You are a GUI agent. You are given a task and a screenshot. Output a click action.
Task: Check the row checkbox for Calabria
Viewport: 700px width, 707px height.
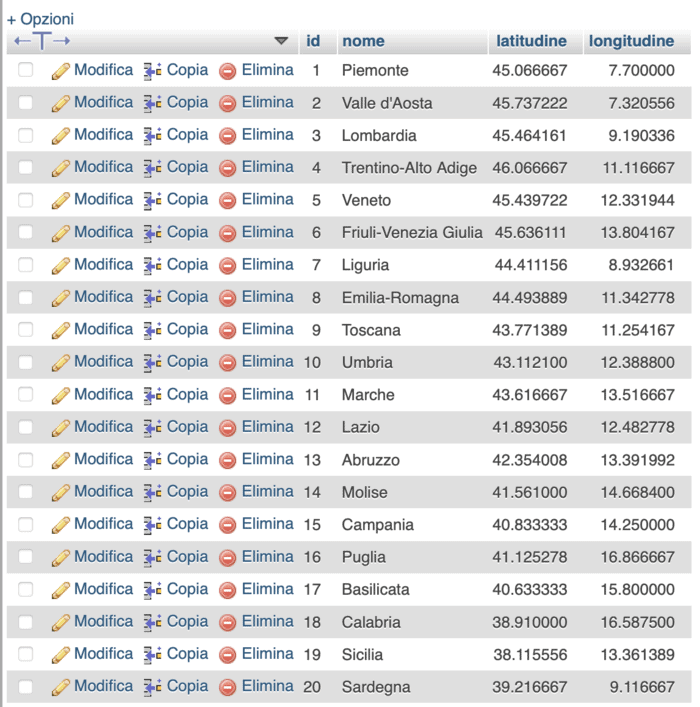point(26,622)
